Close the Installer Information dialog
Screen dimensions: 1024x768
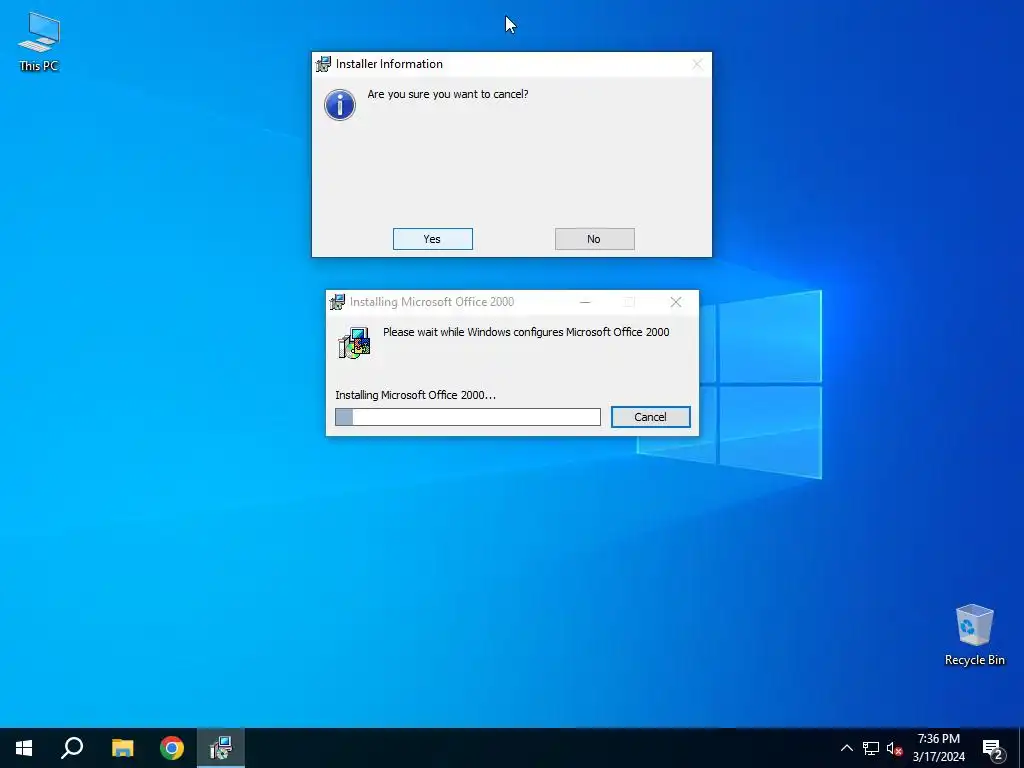coord(697,64)
